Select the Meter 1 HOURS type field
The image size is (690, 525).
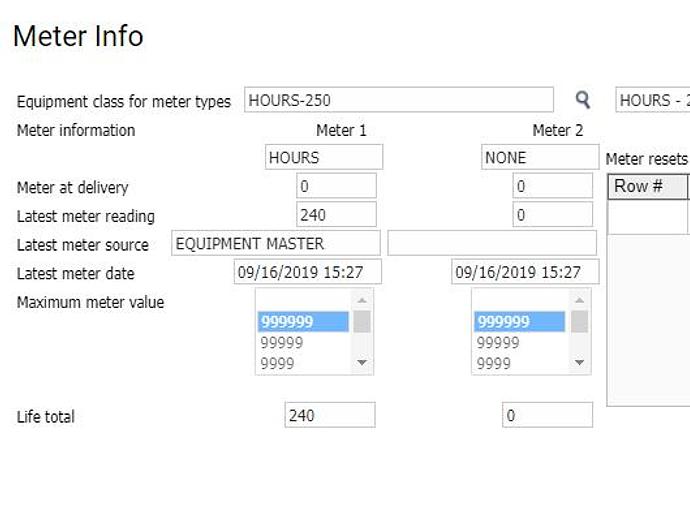click(324, 157)
